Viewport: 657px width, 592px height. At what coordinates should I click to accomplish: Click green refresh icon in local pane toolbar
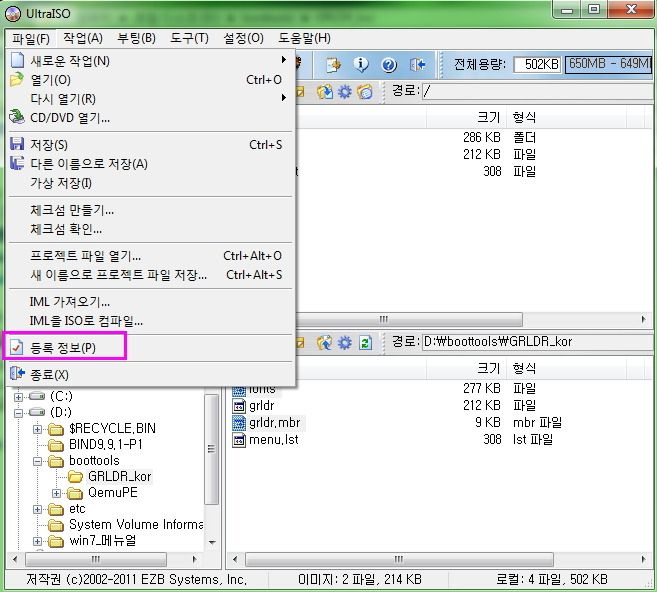365,343
